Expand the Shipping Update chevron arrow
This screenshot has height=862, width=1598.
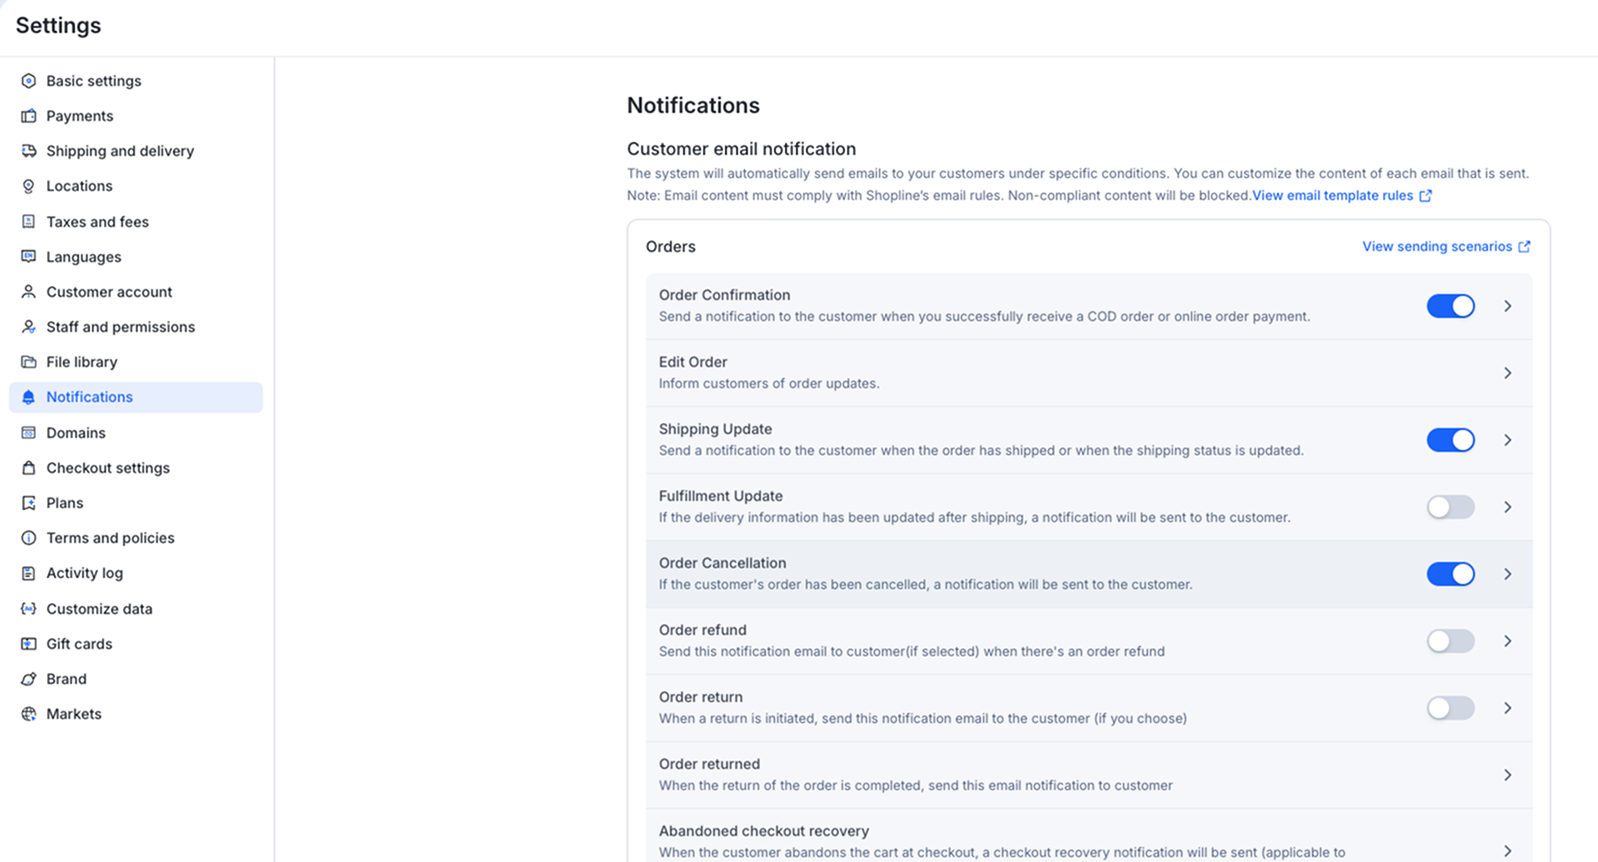[x=1507, y=440]
